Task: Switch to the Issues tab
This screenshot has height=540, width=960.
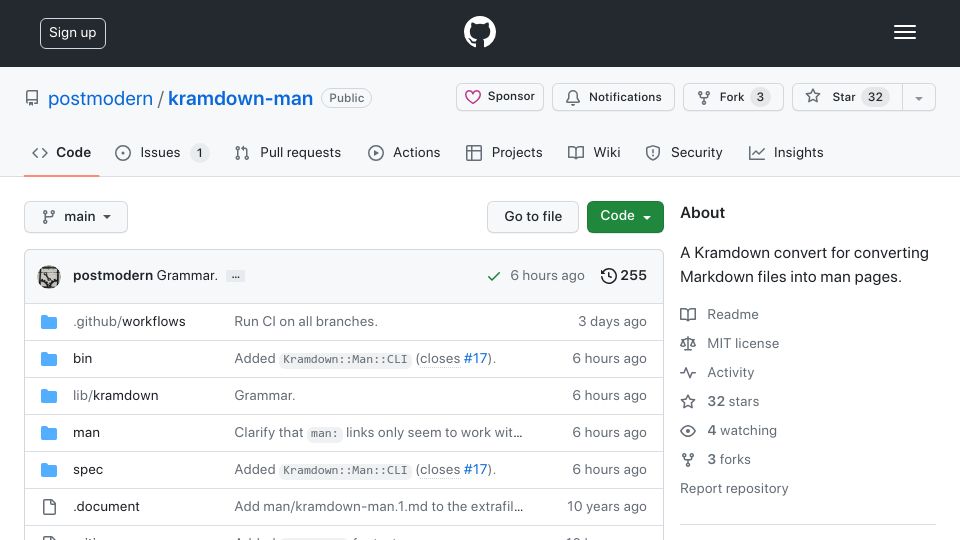Action: [x=162, y=152]
